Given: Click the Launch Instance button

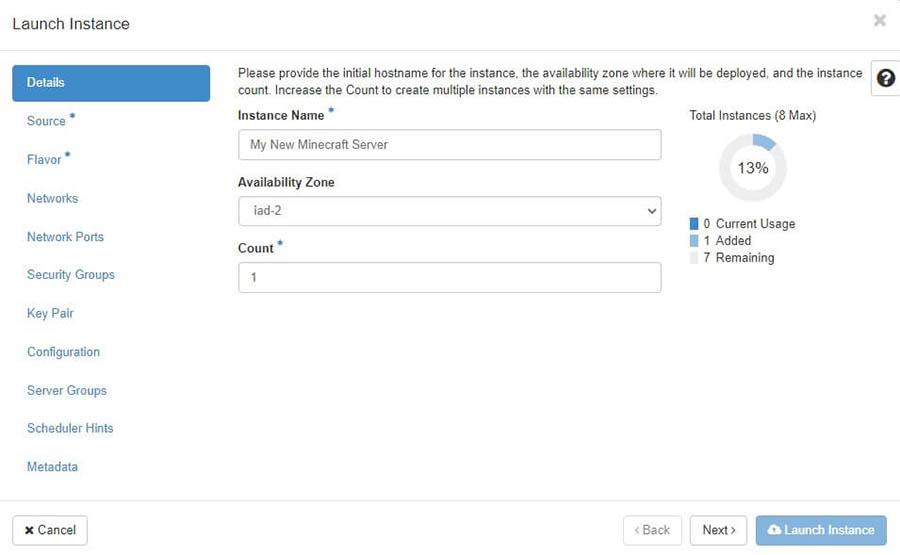Looking at the screenshot, I should tap(820, 530).
